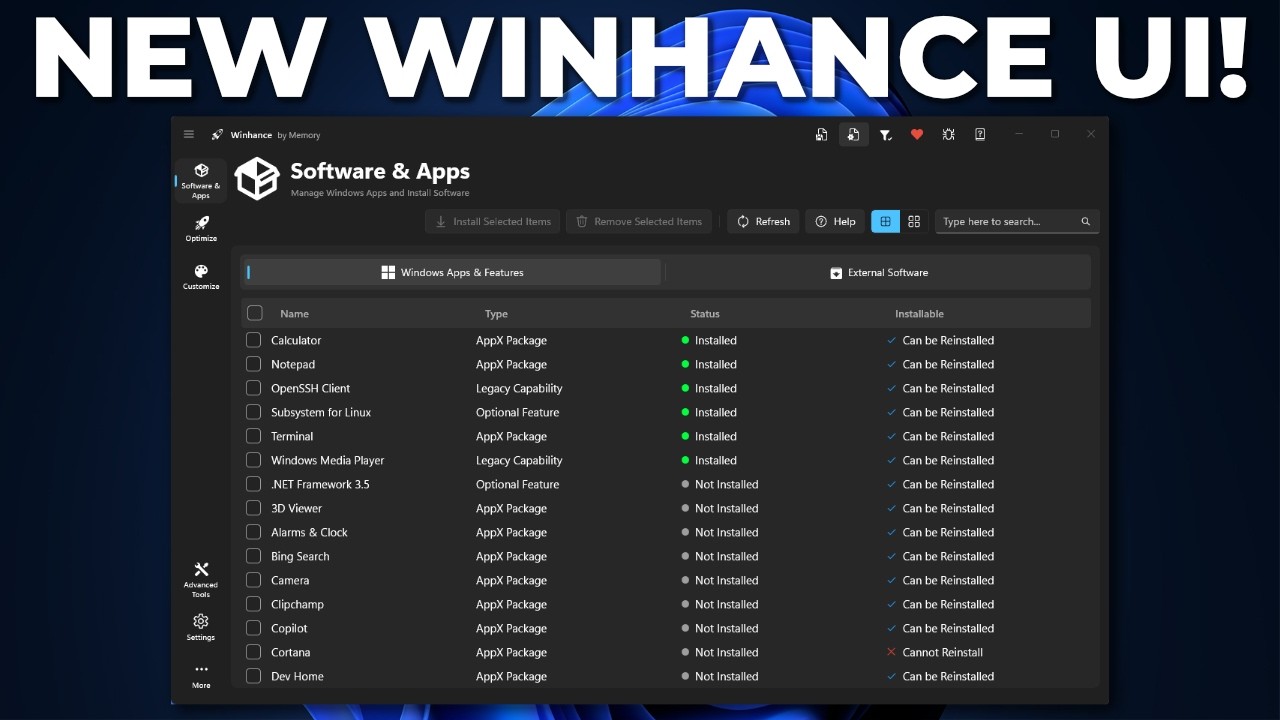Check the Cortana row checkbox
This screenshot has height=720, width=1280.
tap(253, 652)
